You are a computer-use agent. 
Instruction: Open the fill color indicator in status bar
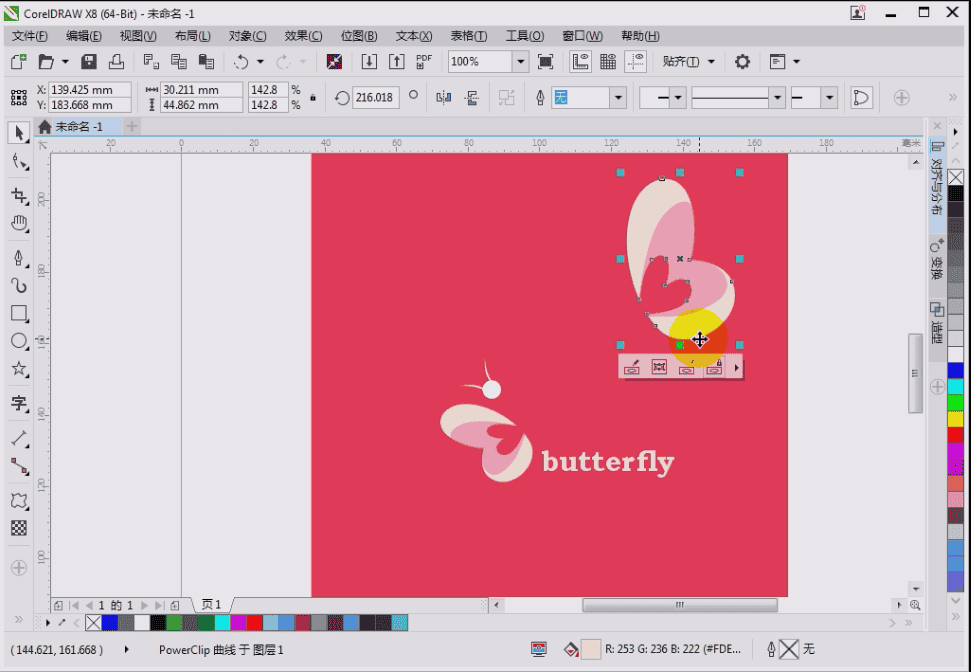pyautogui.click(x=591, y=649)
